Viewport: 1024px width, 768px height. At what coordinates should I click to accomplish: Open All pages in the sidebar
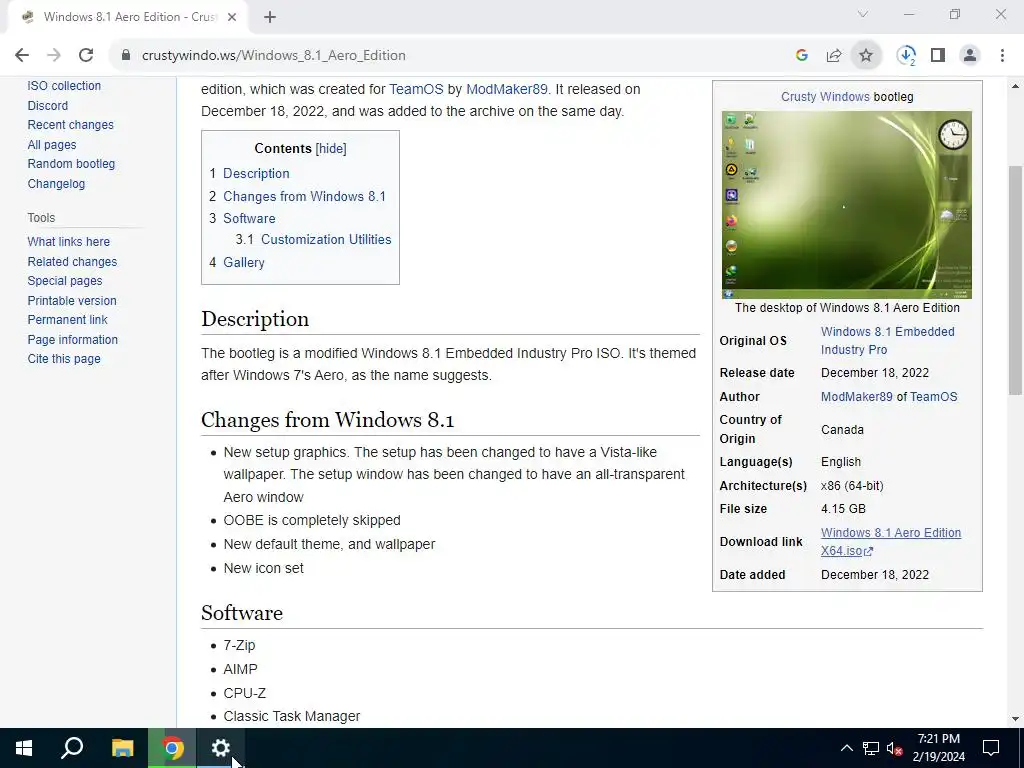[x=52, y=145]
